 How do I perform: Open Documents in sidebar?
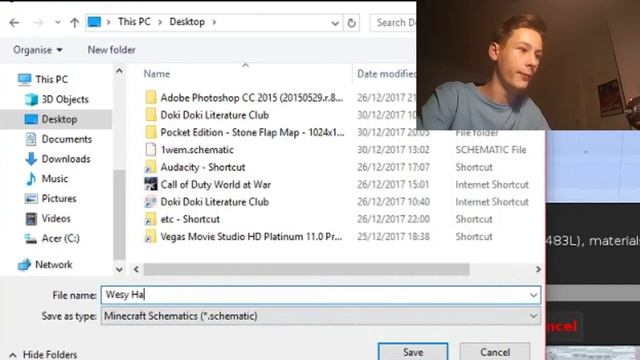67,139
